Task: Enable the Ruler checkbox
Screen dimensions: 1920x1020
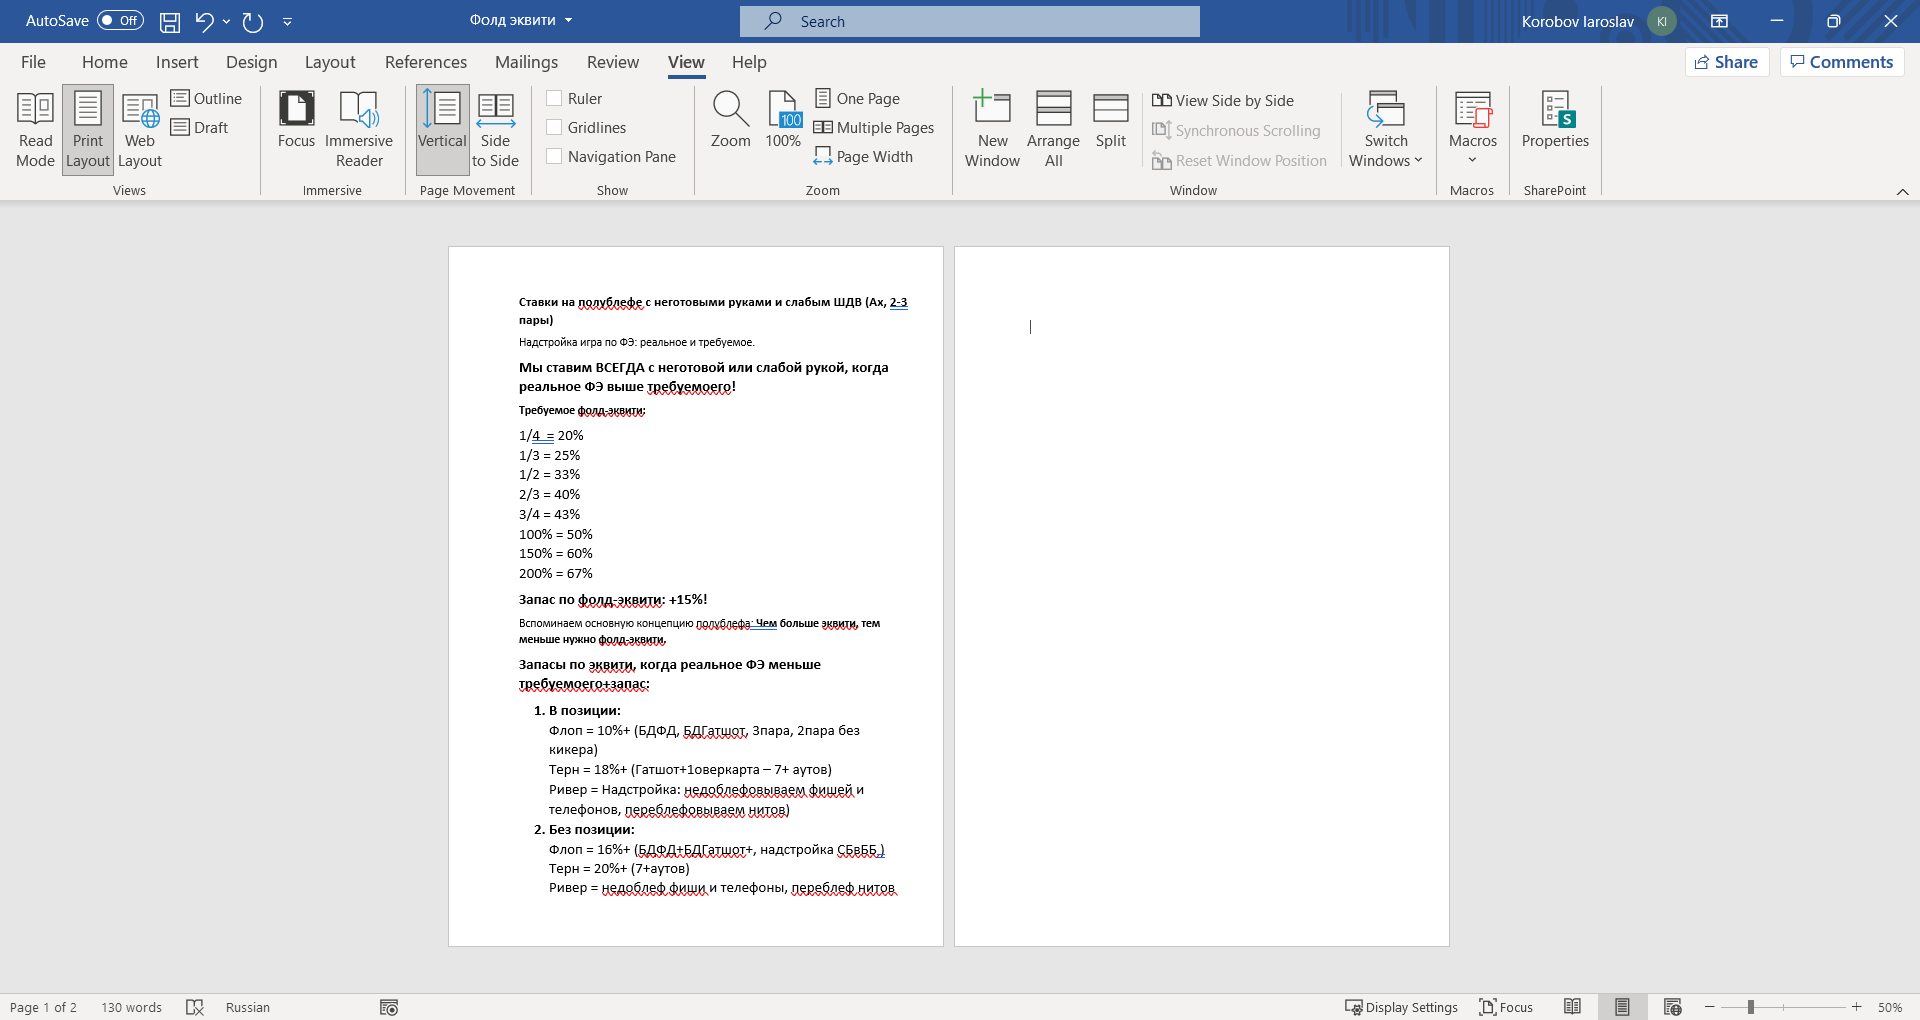Action: point(554,98)
